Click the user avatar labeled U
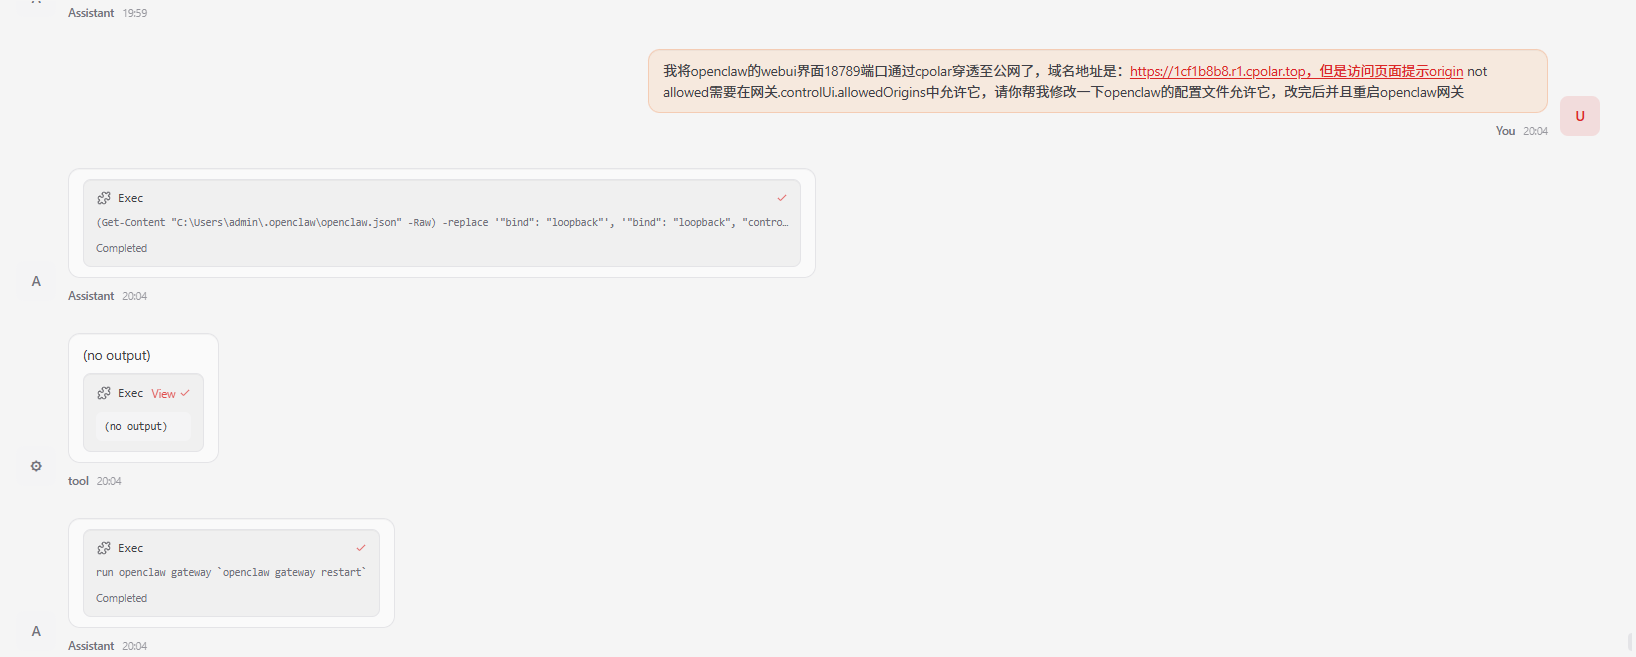The image size is (1636, 657). tap(1579, 116)
